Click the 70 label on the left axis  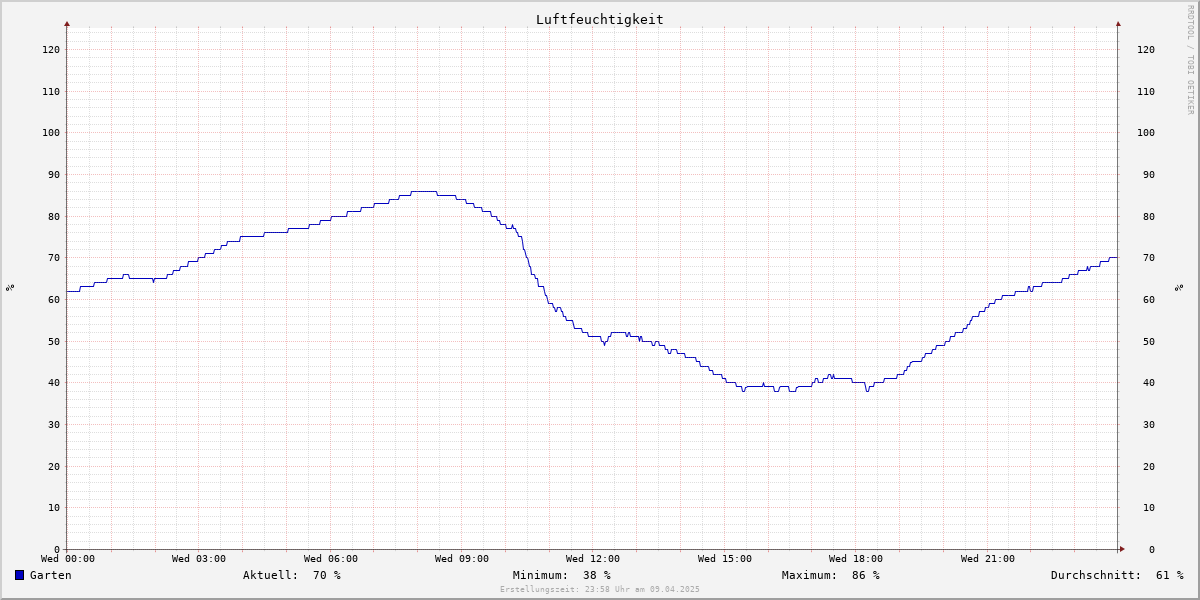point(54,257)
